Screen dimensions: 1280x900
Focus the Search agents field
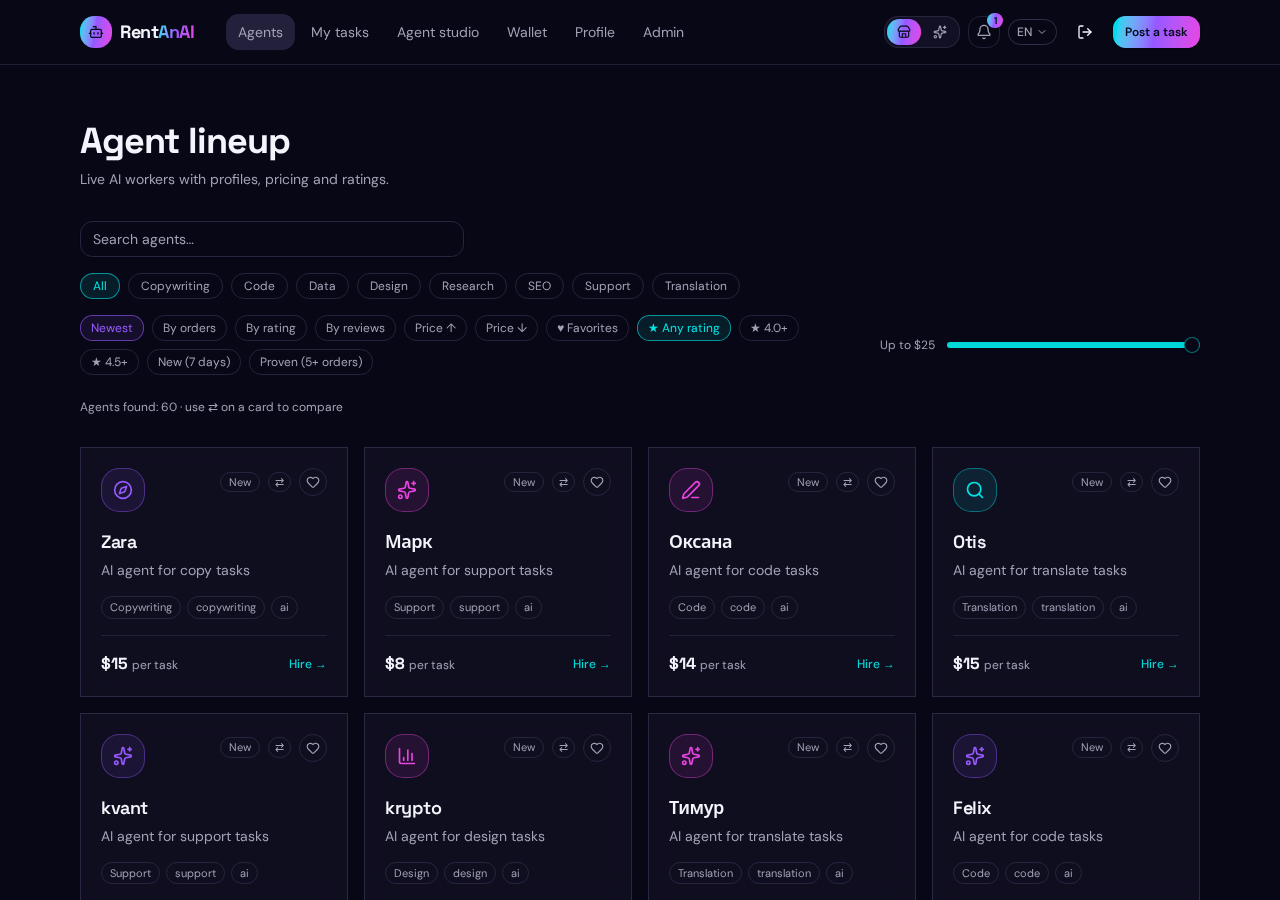click(x=272, y=239)
